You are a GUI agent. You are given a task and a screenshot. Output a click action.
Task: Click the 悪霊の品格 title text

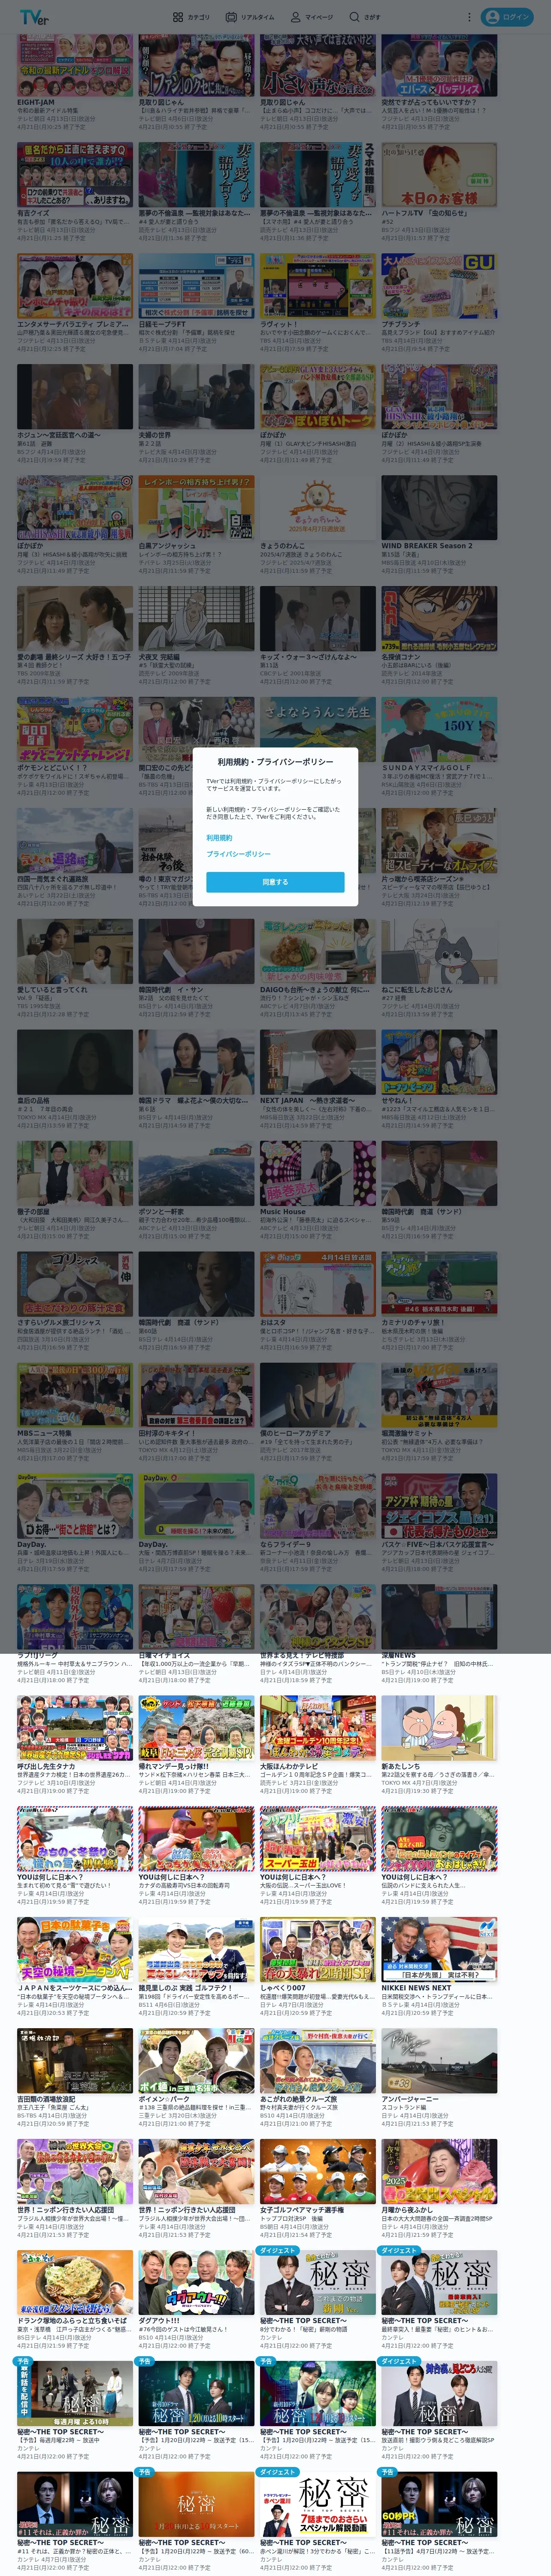(x=33, y=1101)
